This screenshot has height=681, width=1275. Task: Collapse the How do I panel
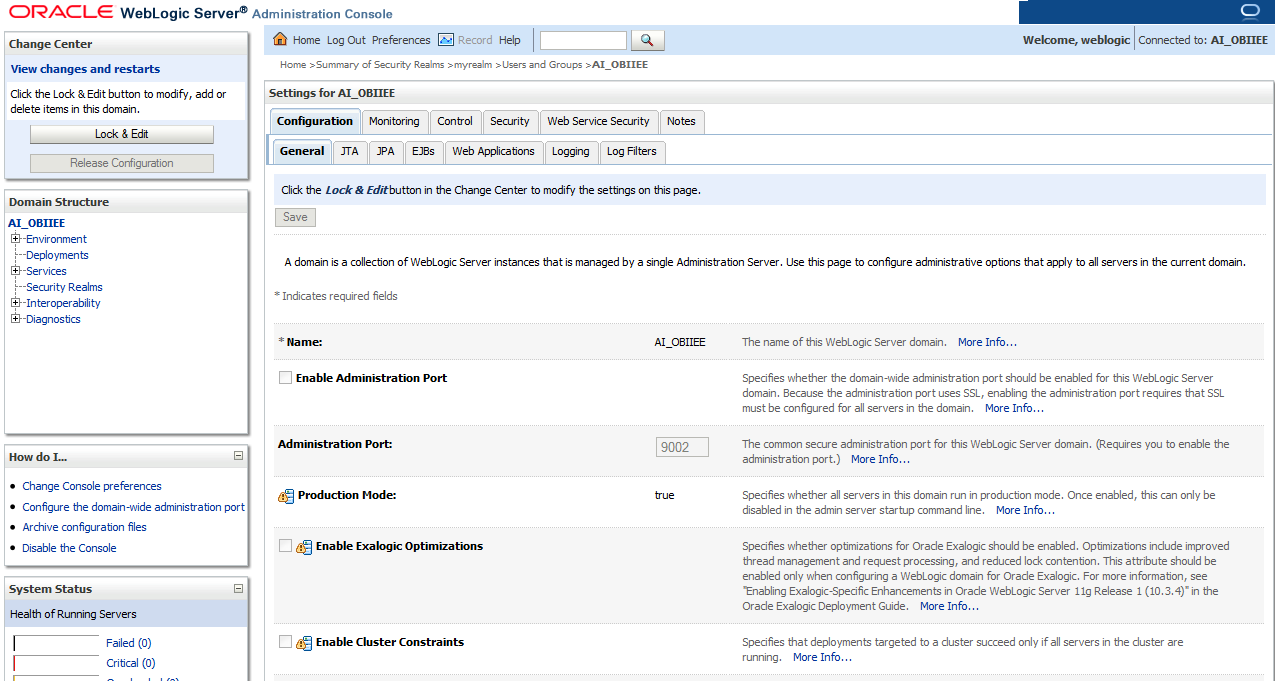(x=238, y=456)
